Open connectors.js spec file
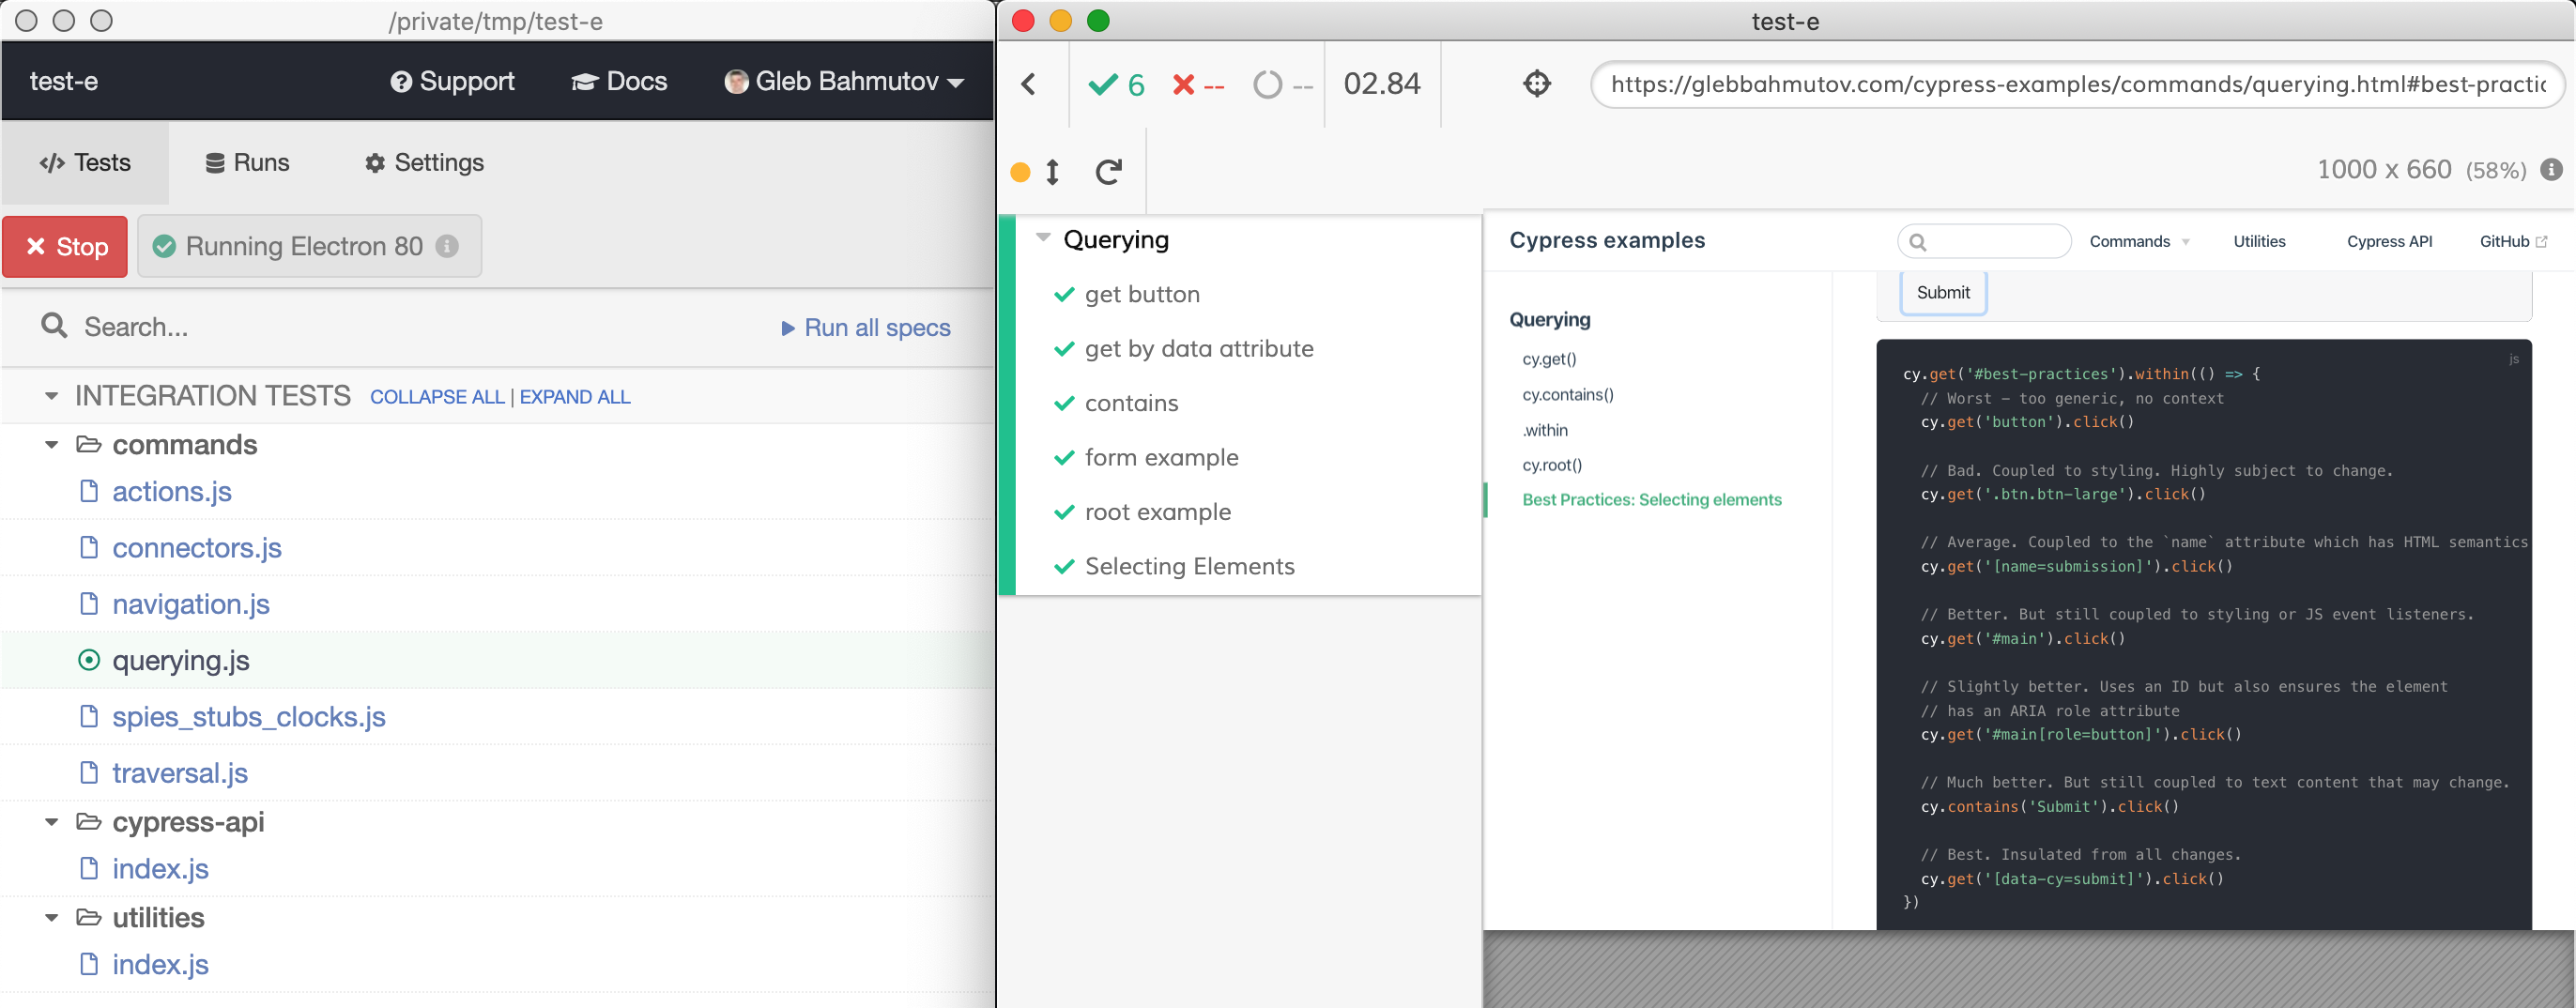 196,548
